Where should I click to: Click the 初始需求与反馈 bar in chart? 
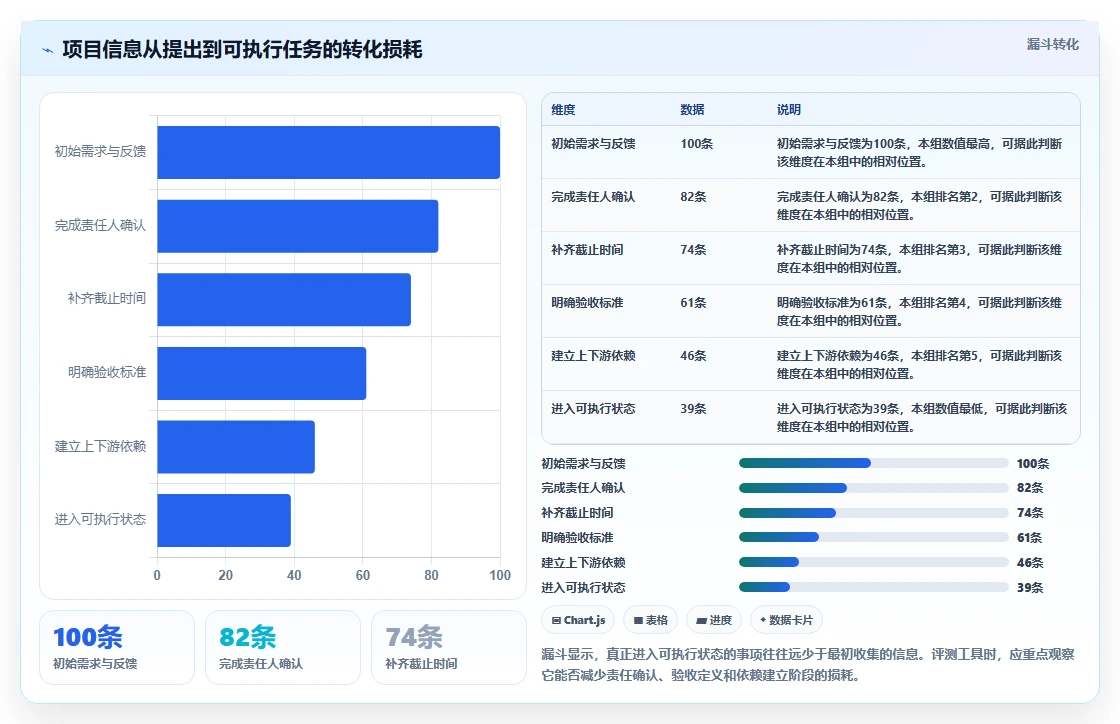click(x=329, y=152)
